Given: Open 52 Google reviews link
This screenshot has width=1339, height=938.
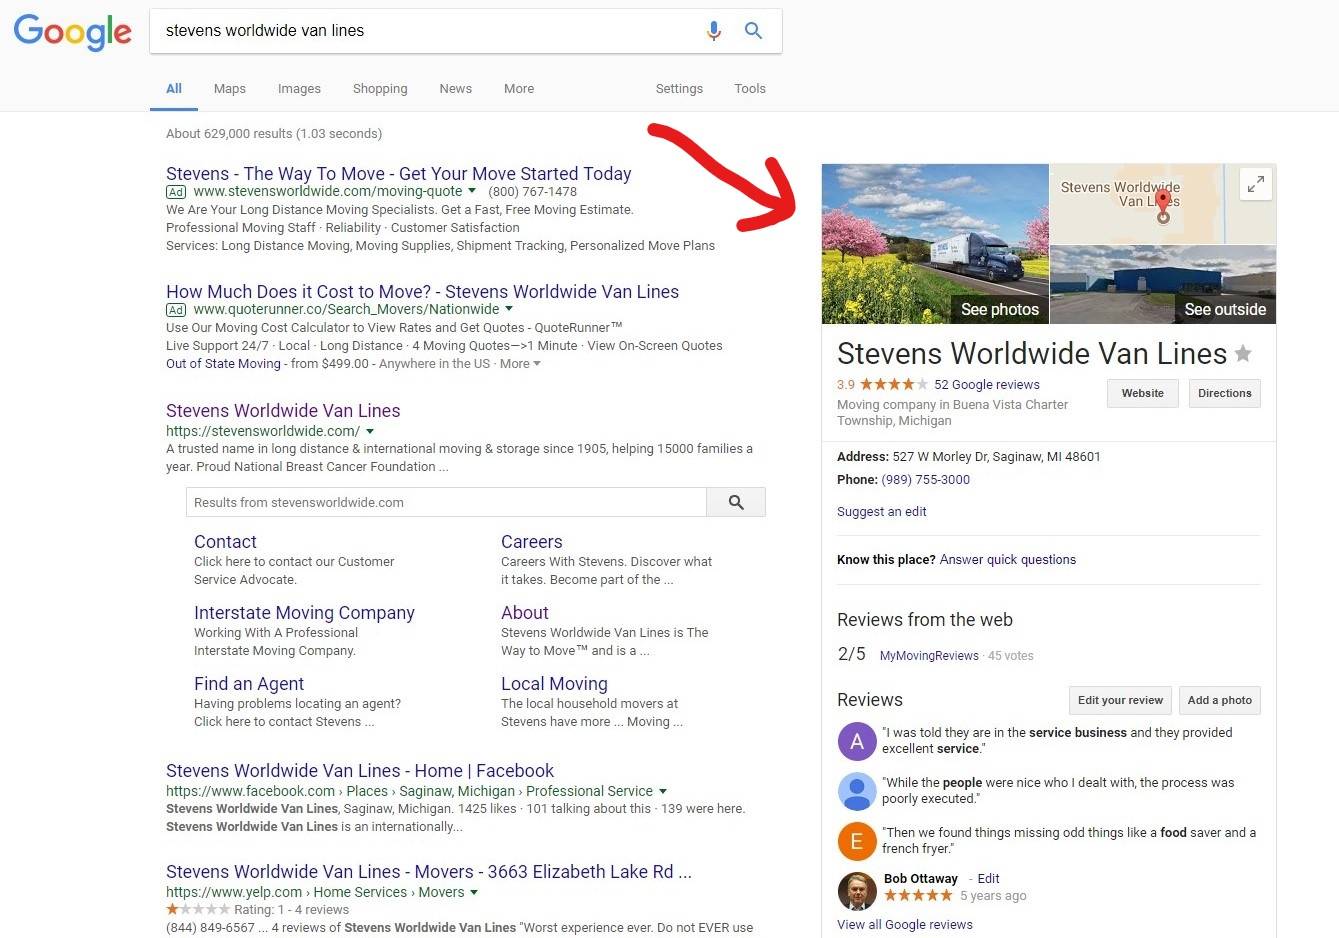Looking at the screenshot, I should pyautogui.click(x=987, y=385).
